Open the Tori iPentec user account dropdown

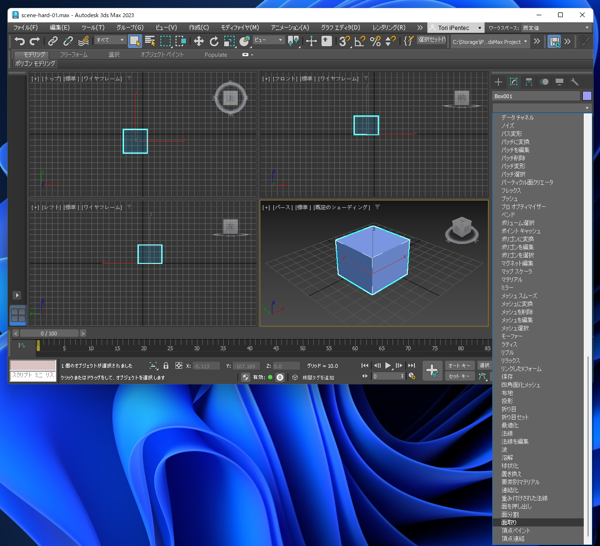pos(455,28)
